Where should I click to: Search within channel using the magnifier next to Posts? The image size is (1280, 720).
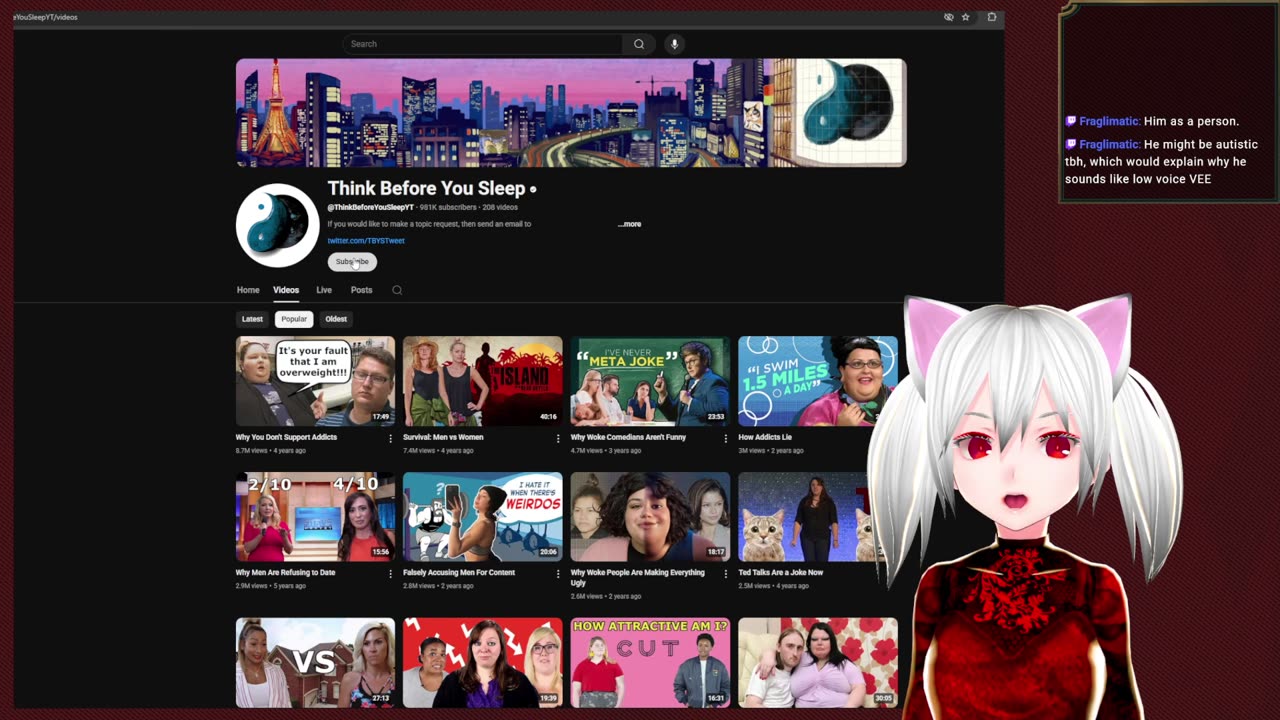coord(397,290)
